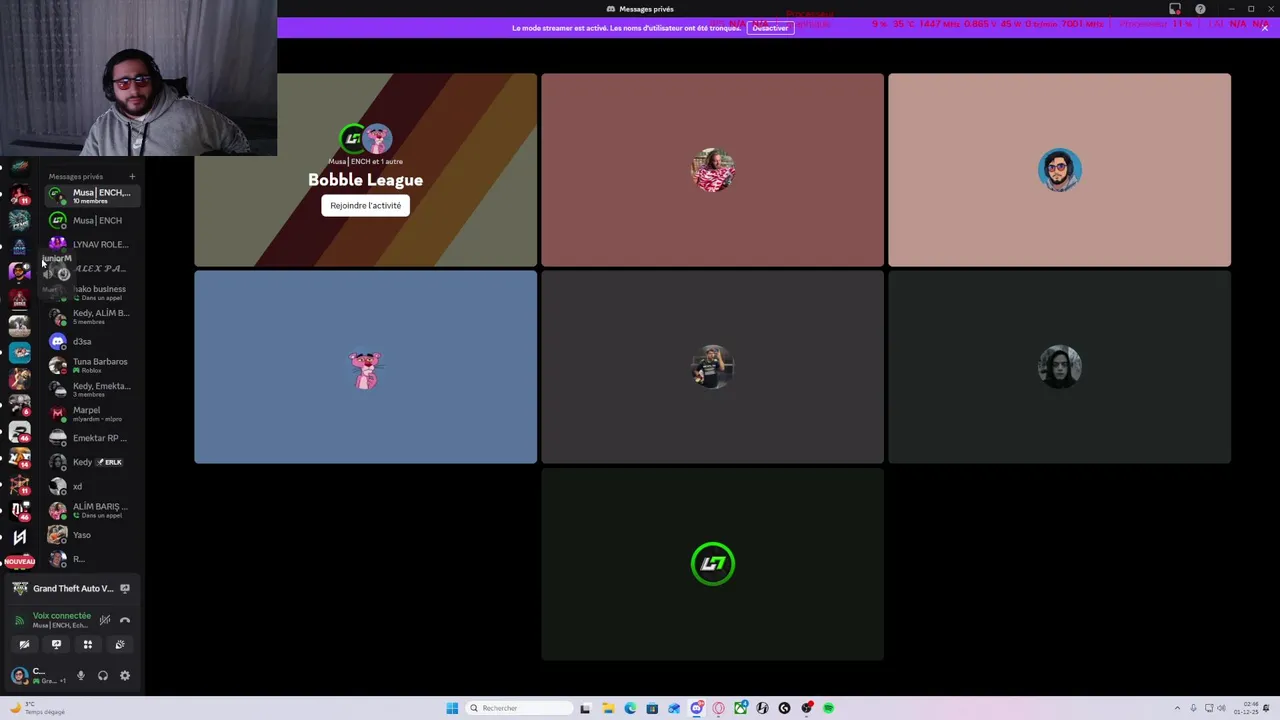
Task: Toggle microphone mute in user panel
Action: coord(81,676)
